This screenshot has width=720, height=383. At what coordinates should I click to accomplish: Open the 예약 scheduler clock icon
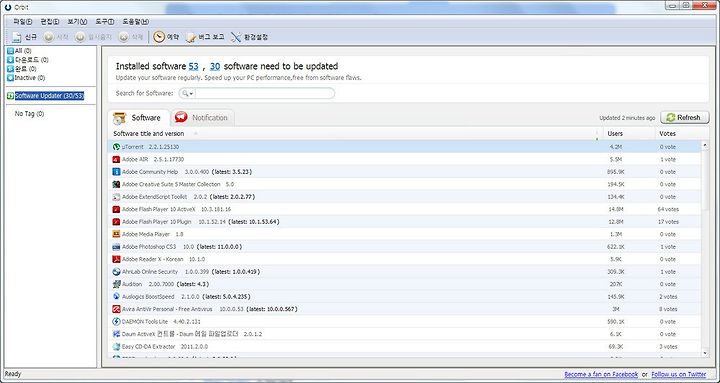point(159,37)
